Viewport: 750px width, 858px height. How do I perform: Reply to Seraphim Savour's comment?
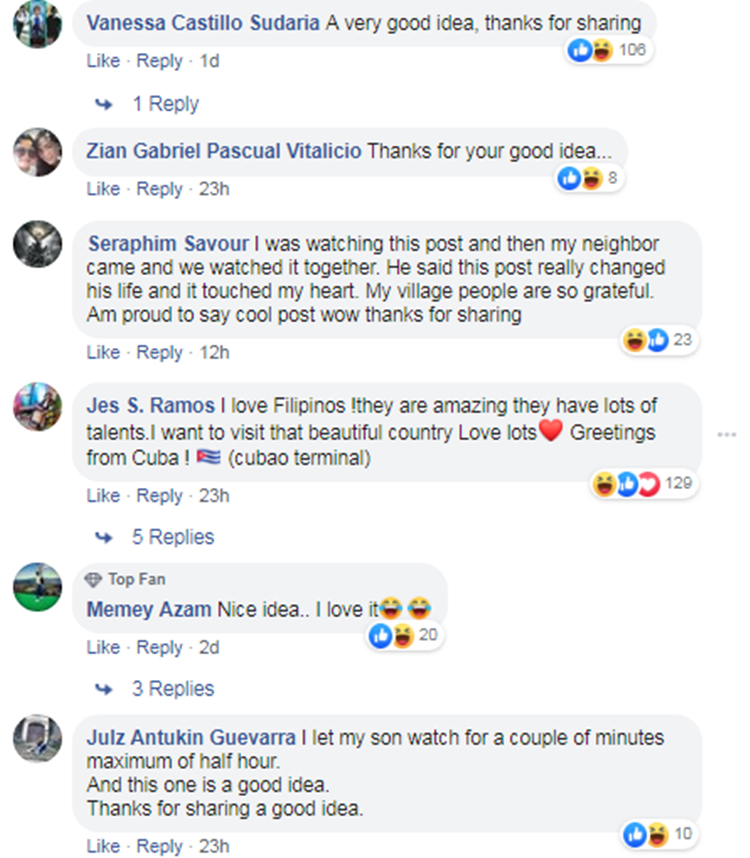(159, 352)
